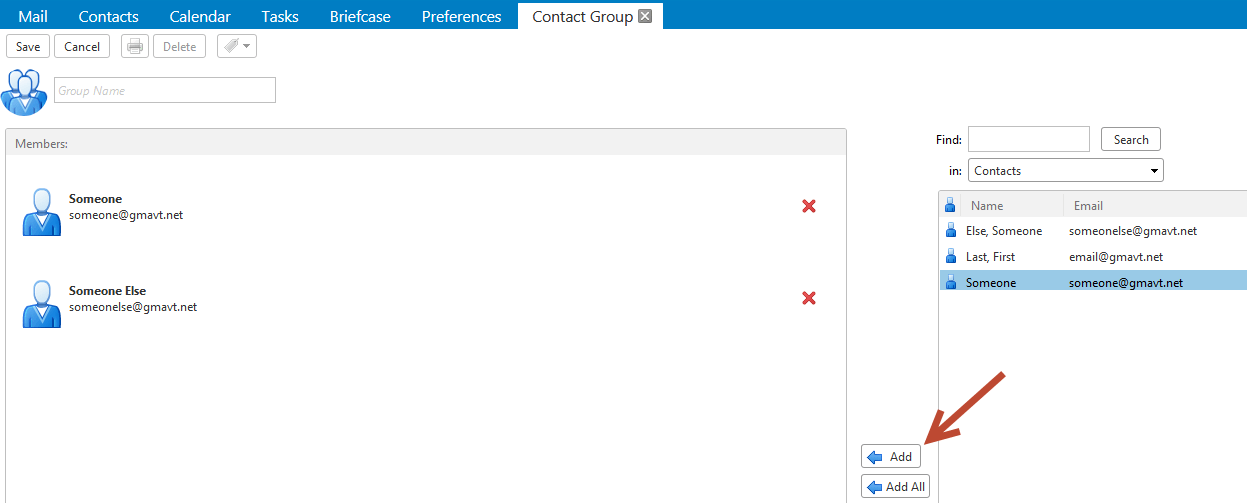The width and height of the screenshot is (1247, 503).
Task: Click contact icon beside Last, First
Action: (951, 257)
